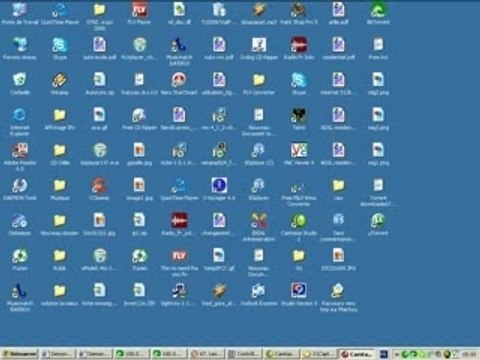Image resolution: width=480 pixels, height=360 pixels.
Task: Open Paint Shop Pro 5 shortcut
Action: 299,10
